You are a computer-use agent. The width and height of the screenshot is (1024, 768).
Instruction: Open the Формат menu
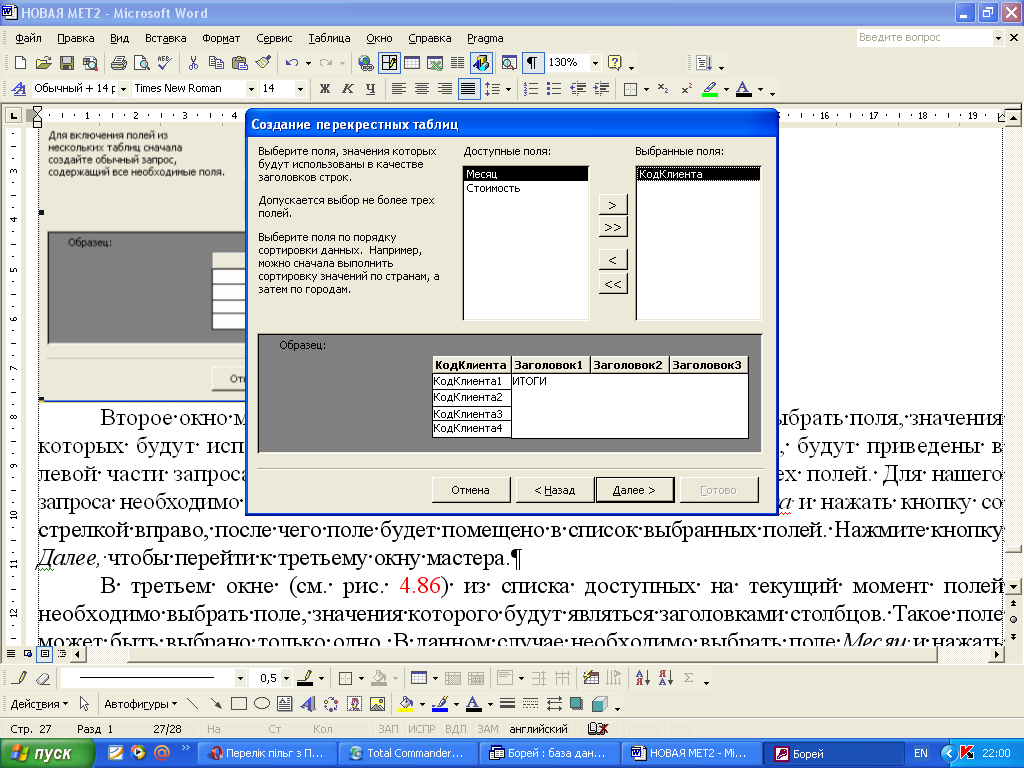point(221,38)
